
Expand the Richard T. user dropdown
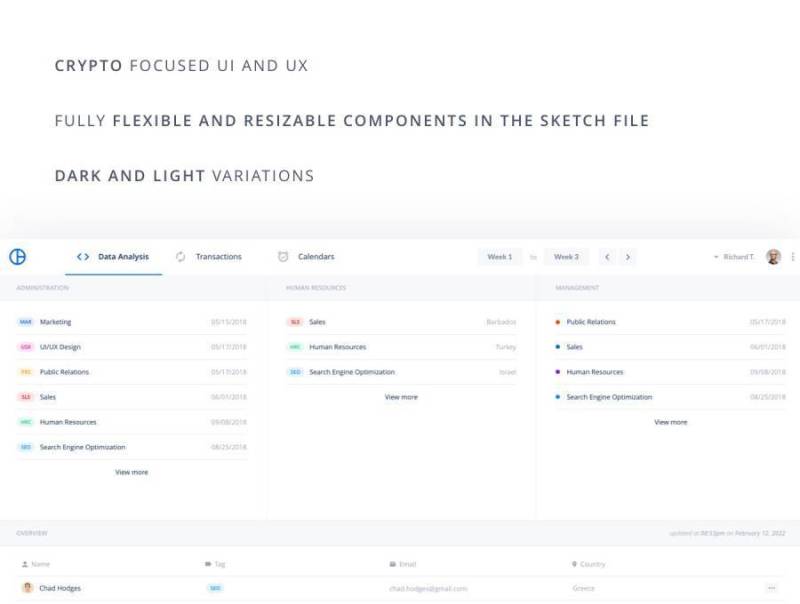734,257
